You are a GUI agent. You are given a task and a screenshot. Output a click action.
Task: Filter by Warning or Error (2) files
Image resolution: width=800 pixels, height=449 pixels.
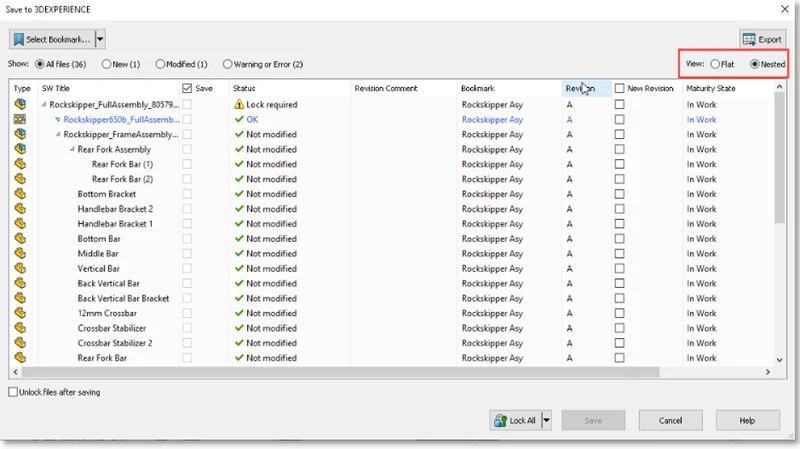(x=228, y=64)
